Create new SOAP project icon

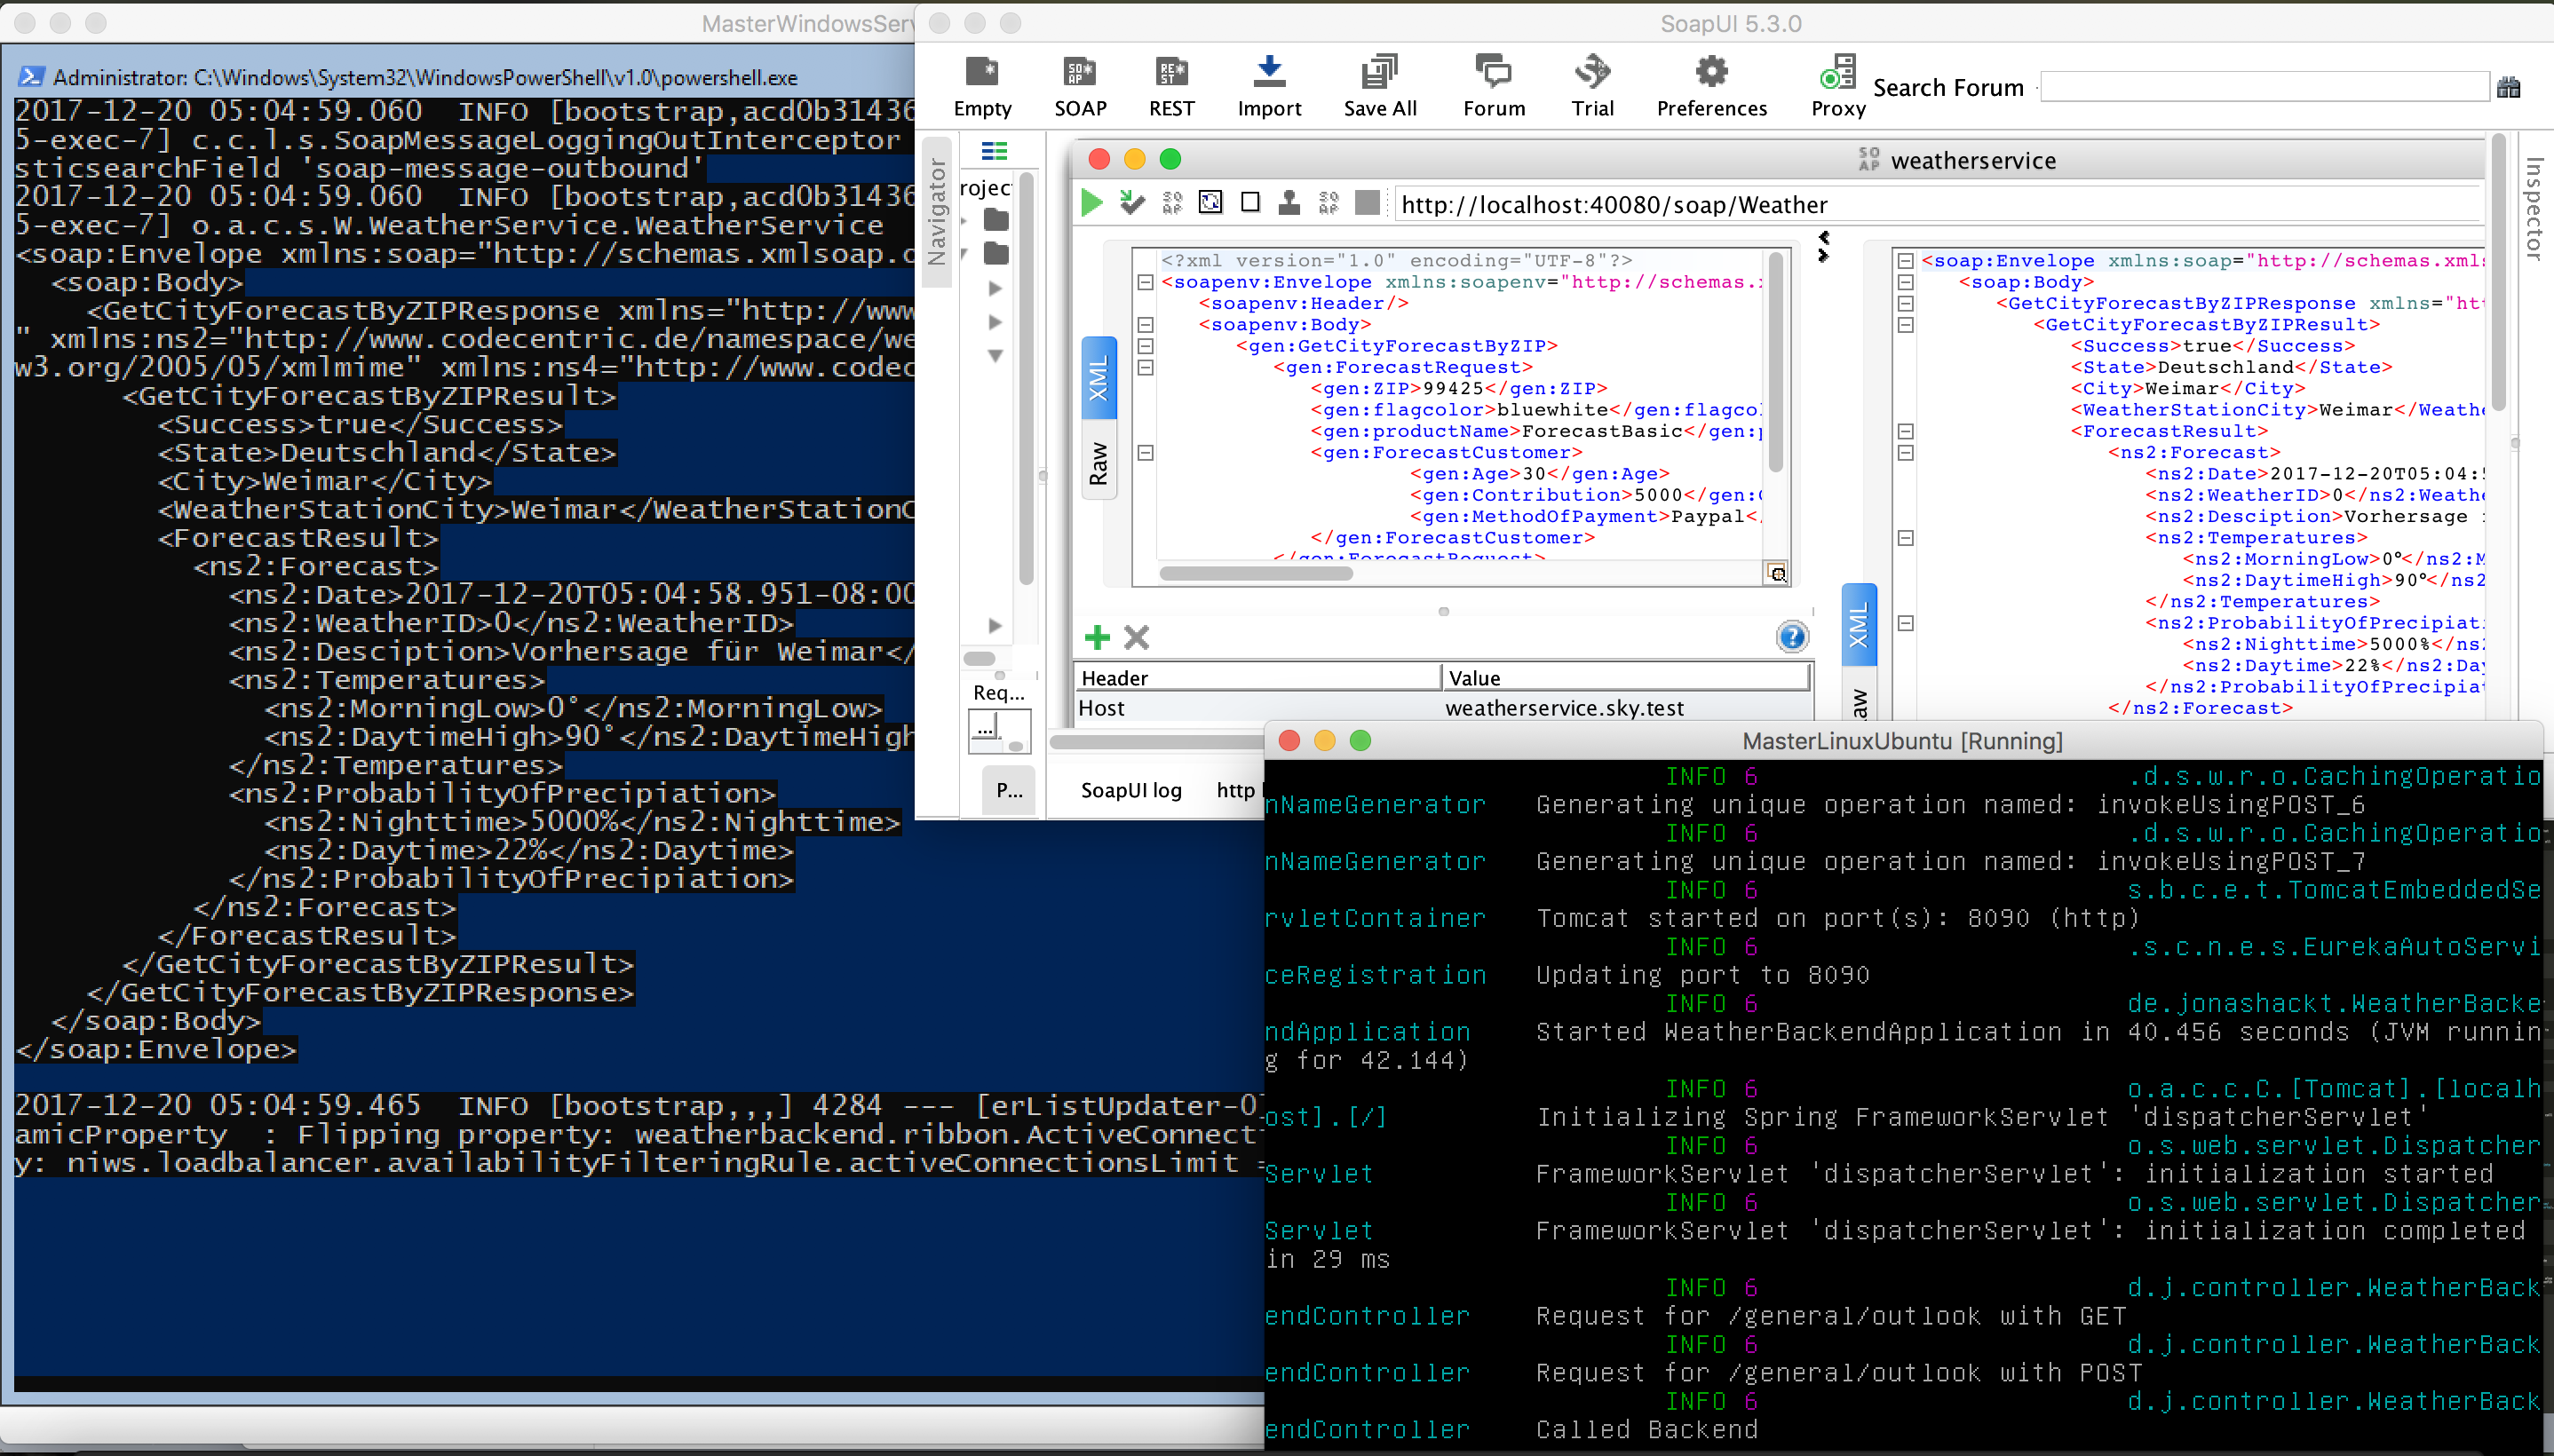pyautogui.click(x=1080, y=73)
